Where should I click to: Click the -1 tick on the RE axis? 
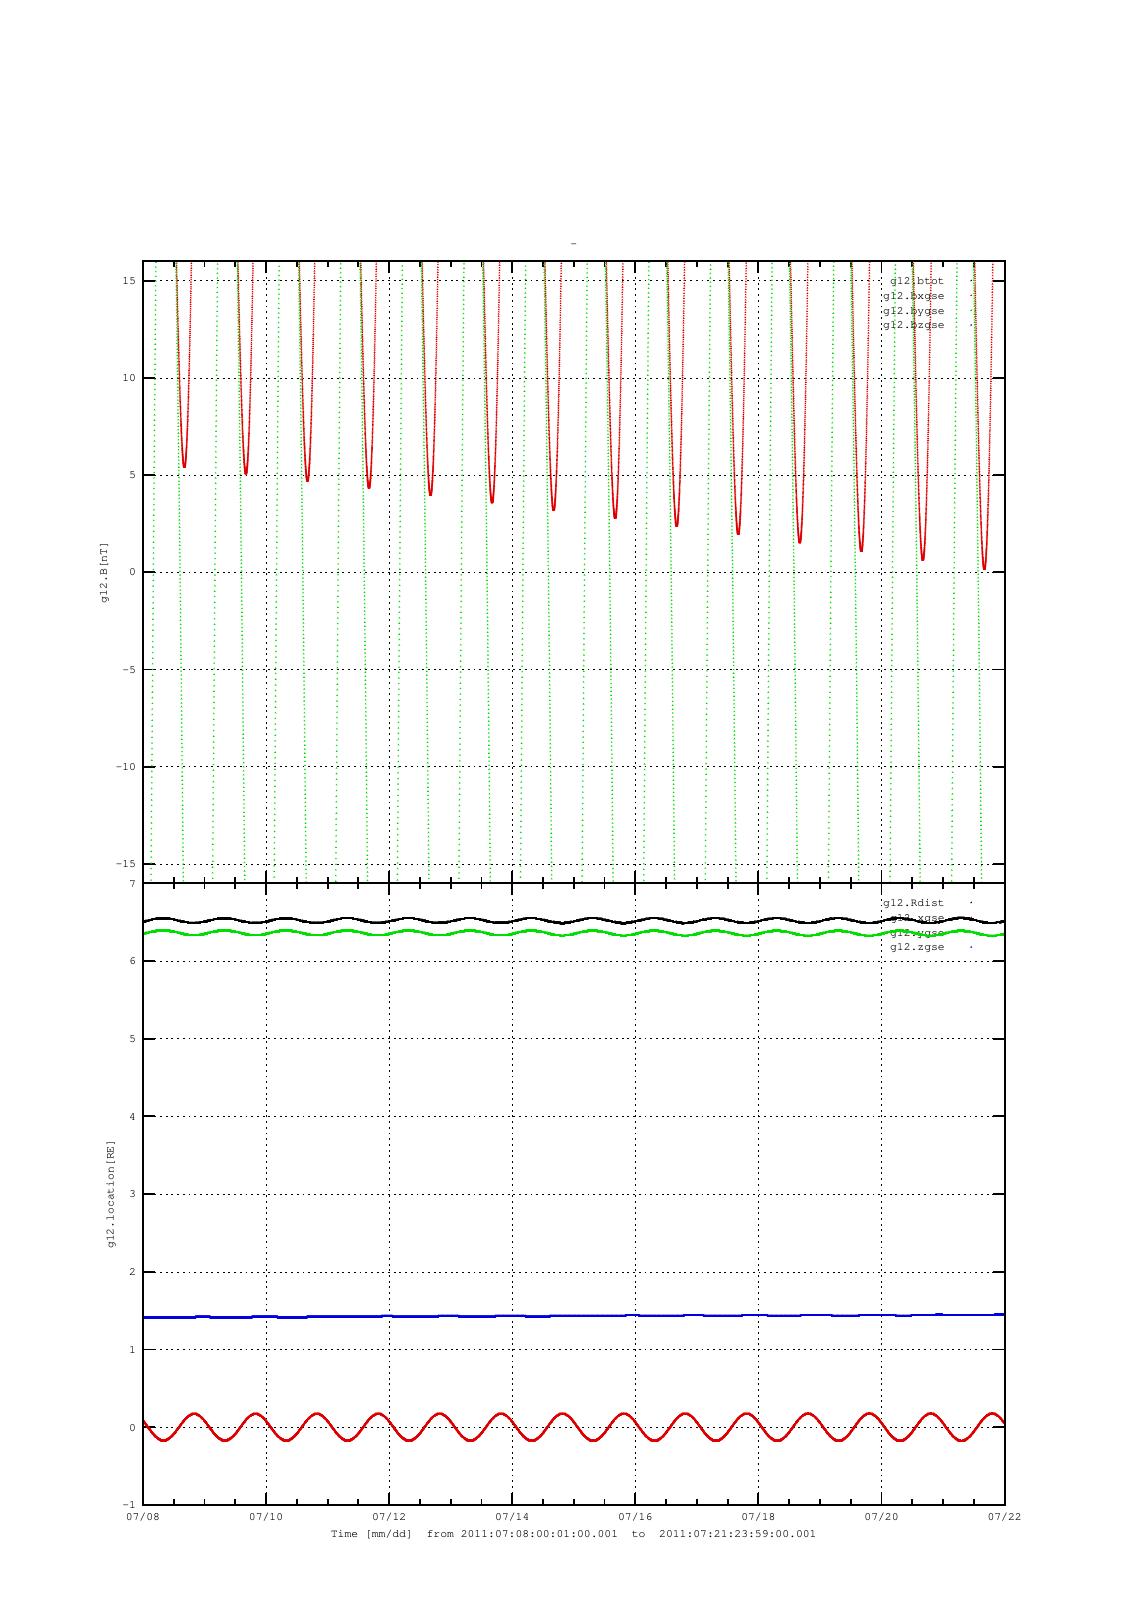[130, 1505]
